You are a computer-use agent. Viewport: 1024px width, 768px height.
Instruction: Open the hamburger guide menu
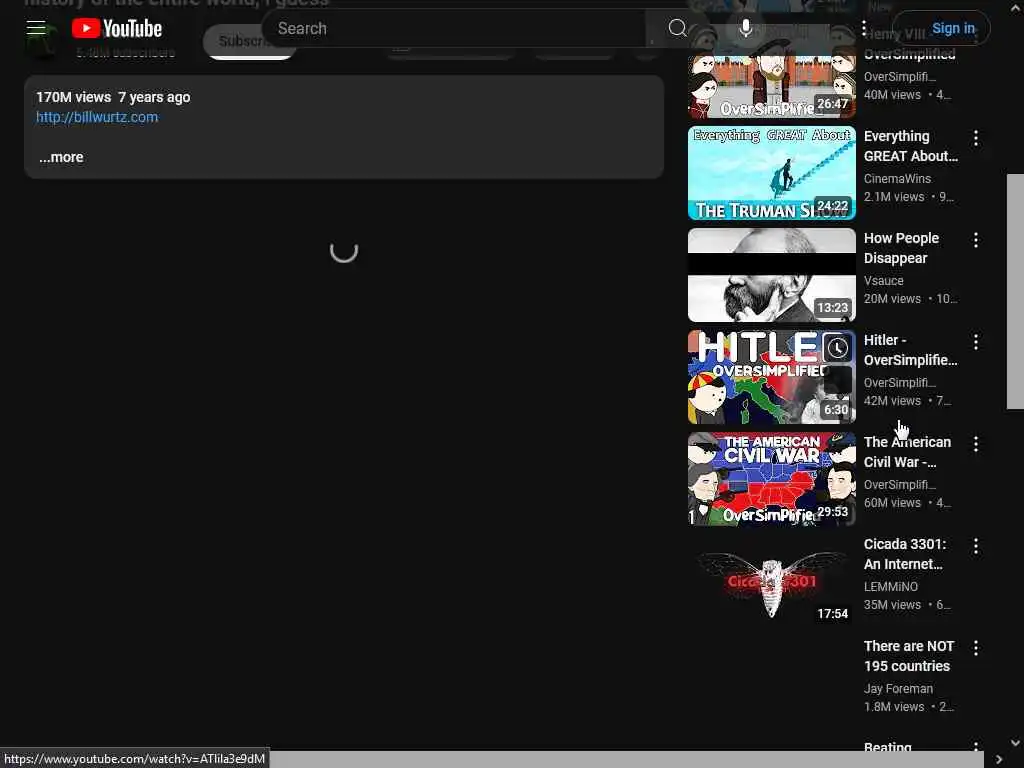coord(36,28)
